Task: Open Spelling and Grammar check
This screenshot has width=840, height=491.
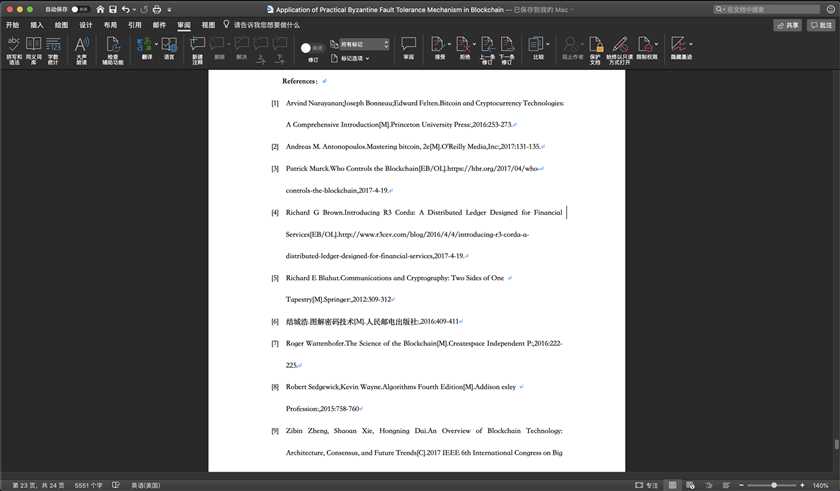Action: click(x=14, y=50)
